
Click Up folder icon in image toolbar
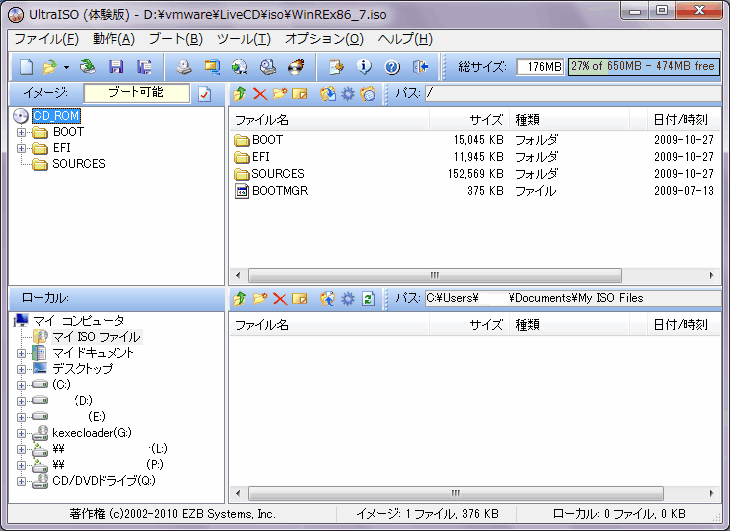point(240,94)
